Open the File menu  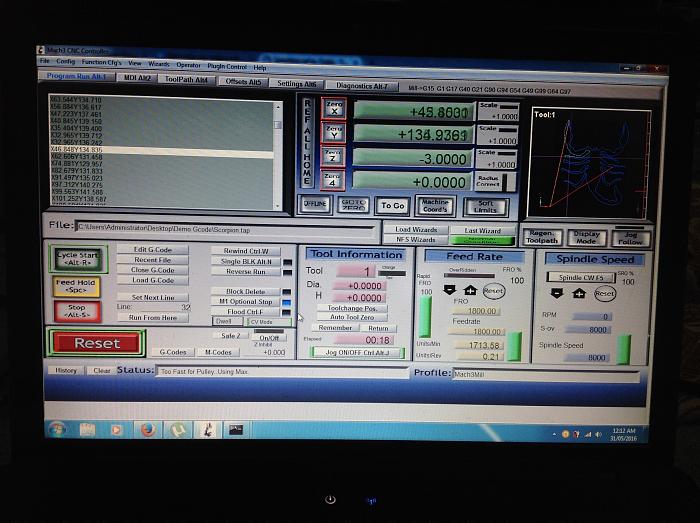point(45,61)
